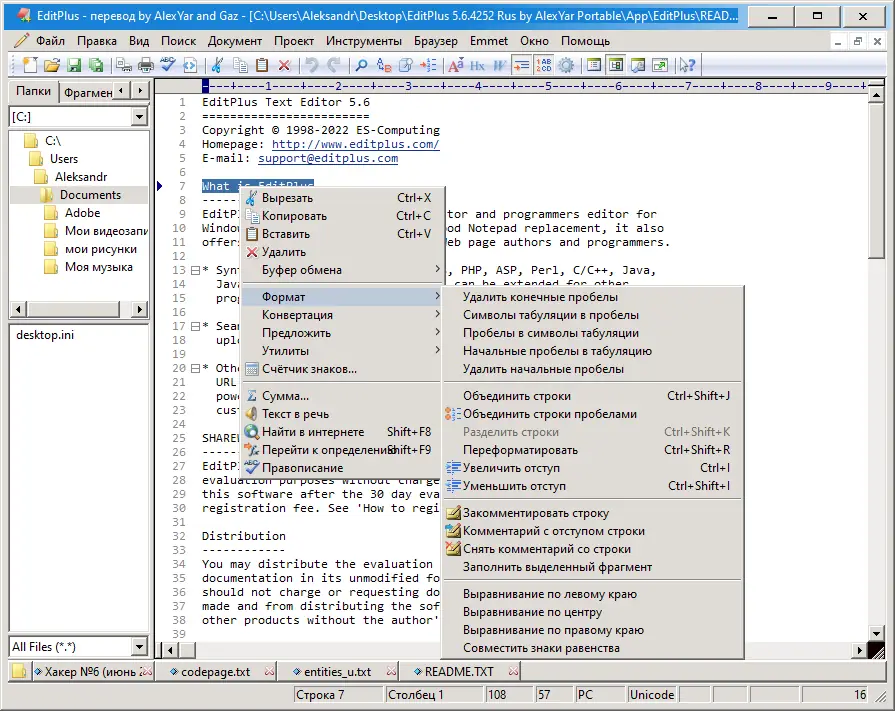Collapse the fold marker at line 13
Viewport: 895px width, 711px height.
pos(194,271)
